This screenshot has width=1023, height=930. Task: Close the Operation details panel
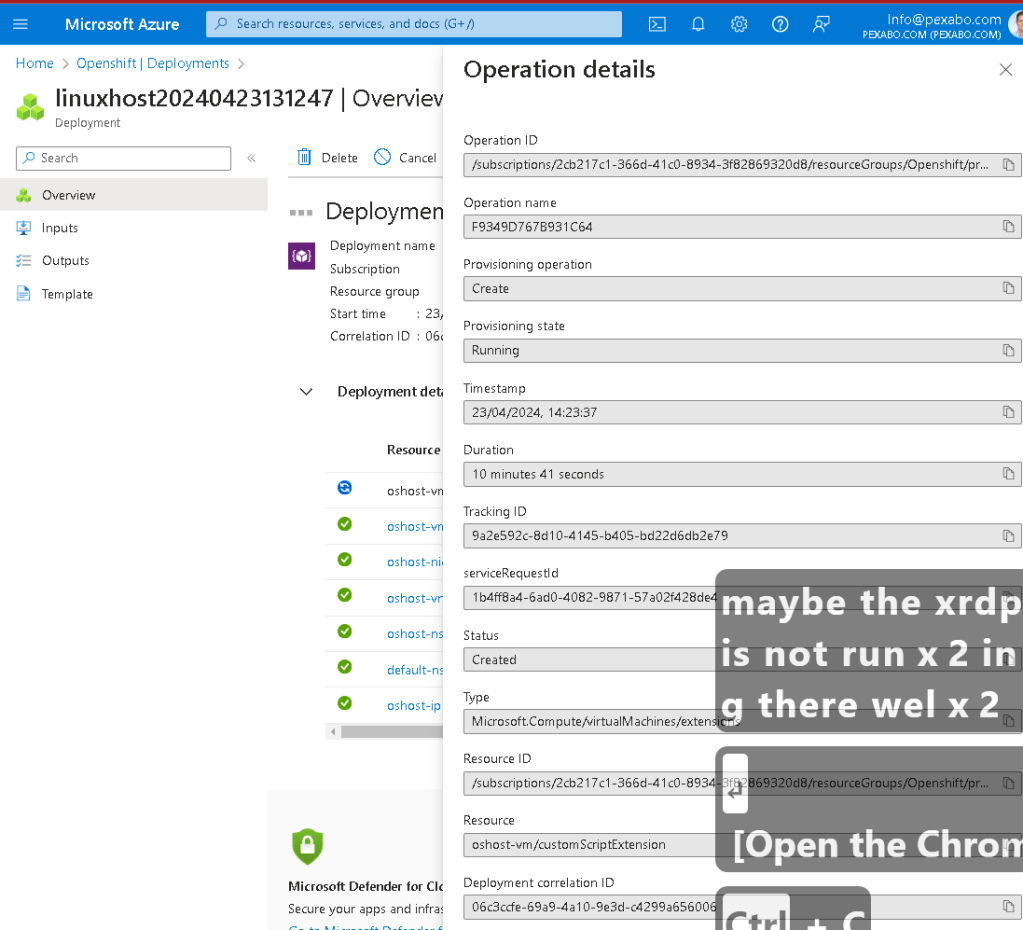coord(1005,70)
